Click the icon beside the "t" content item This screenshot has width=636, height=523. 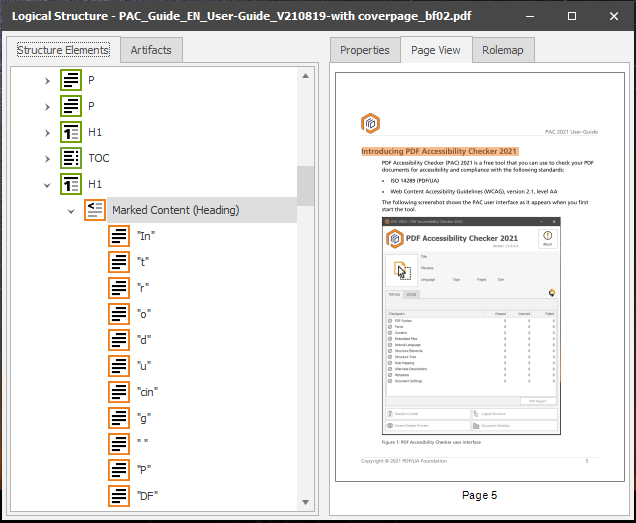coord(119,262)
